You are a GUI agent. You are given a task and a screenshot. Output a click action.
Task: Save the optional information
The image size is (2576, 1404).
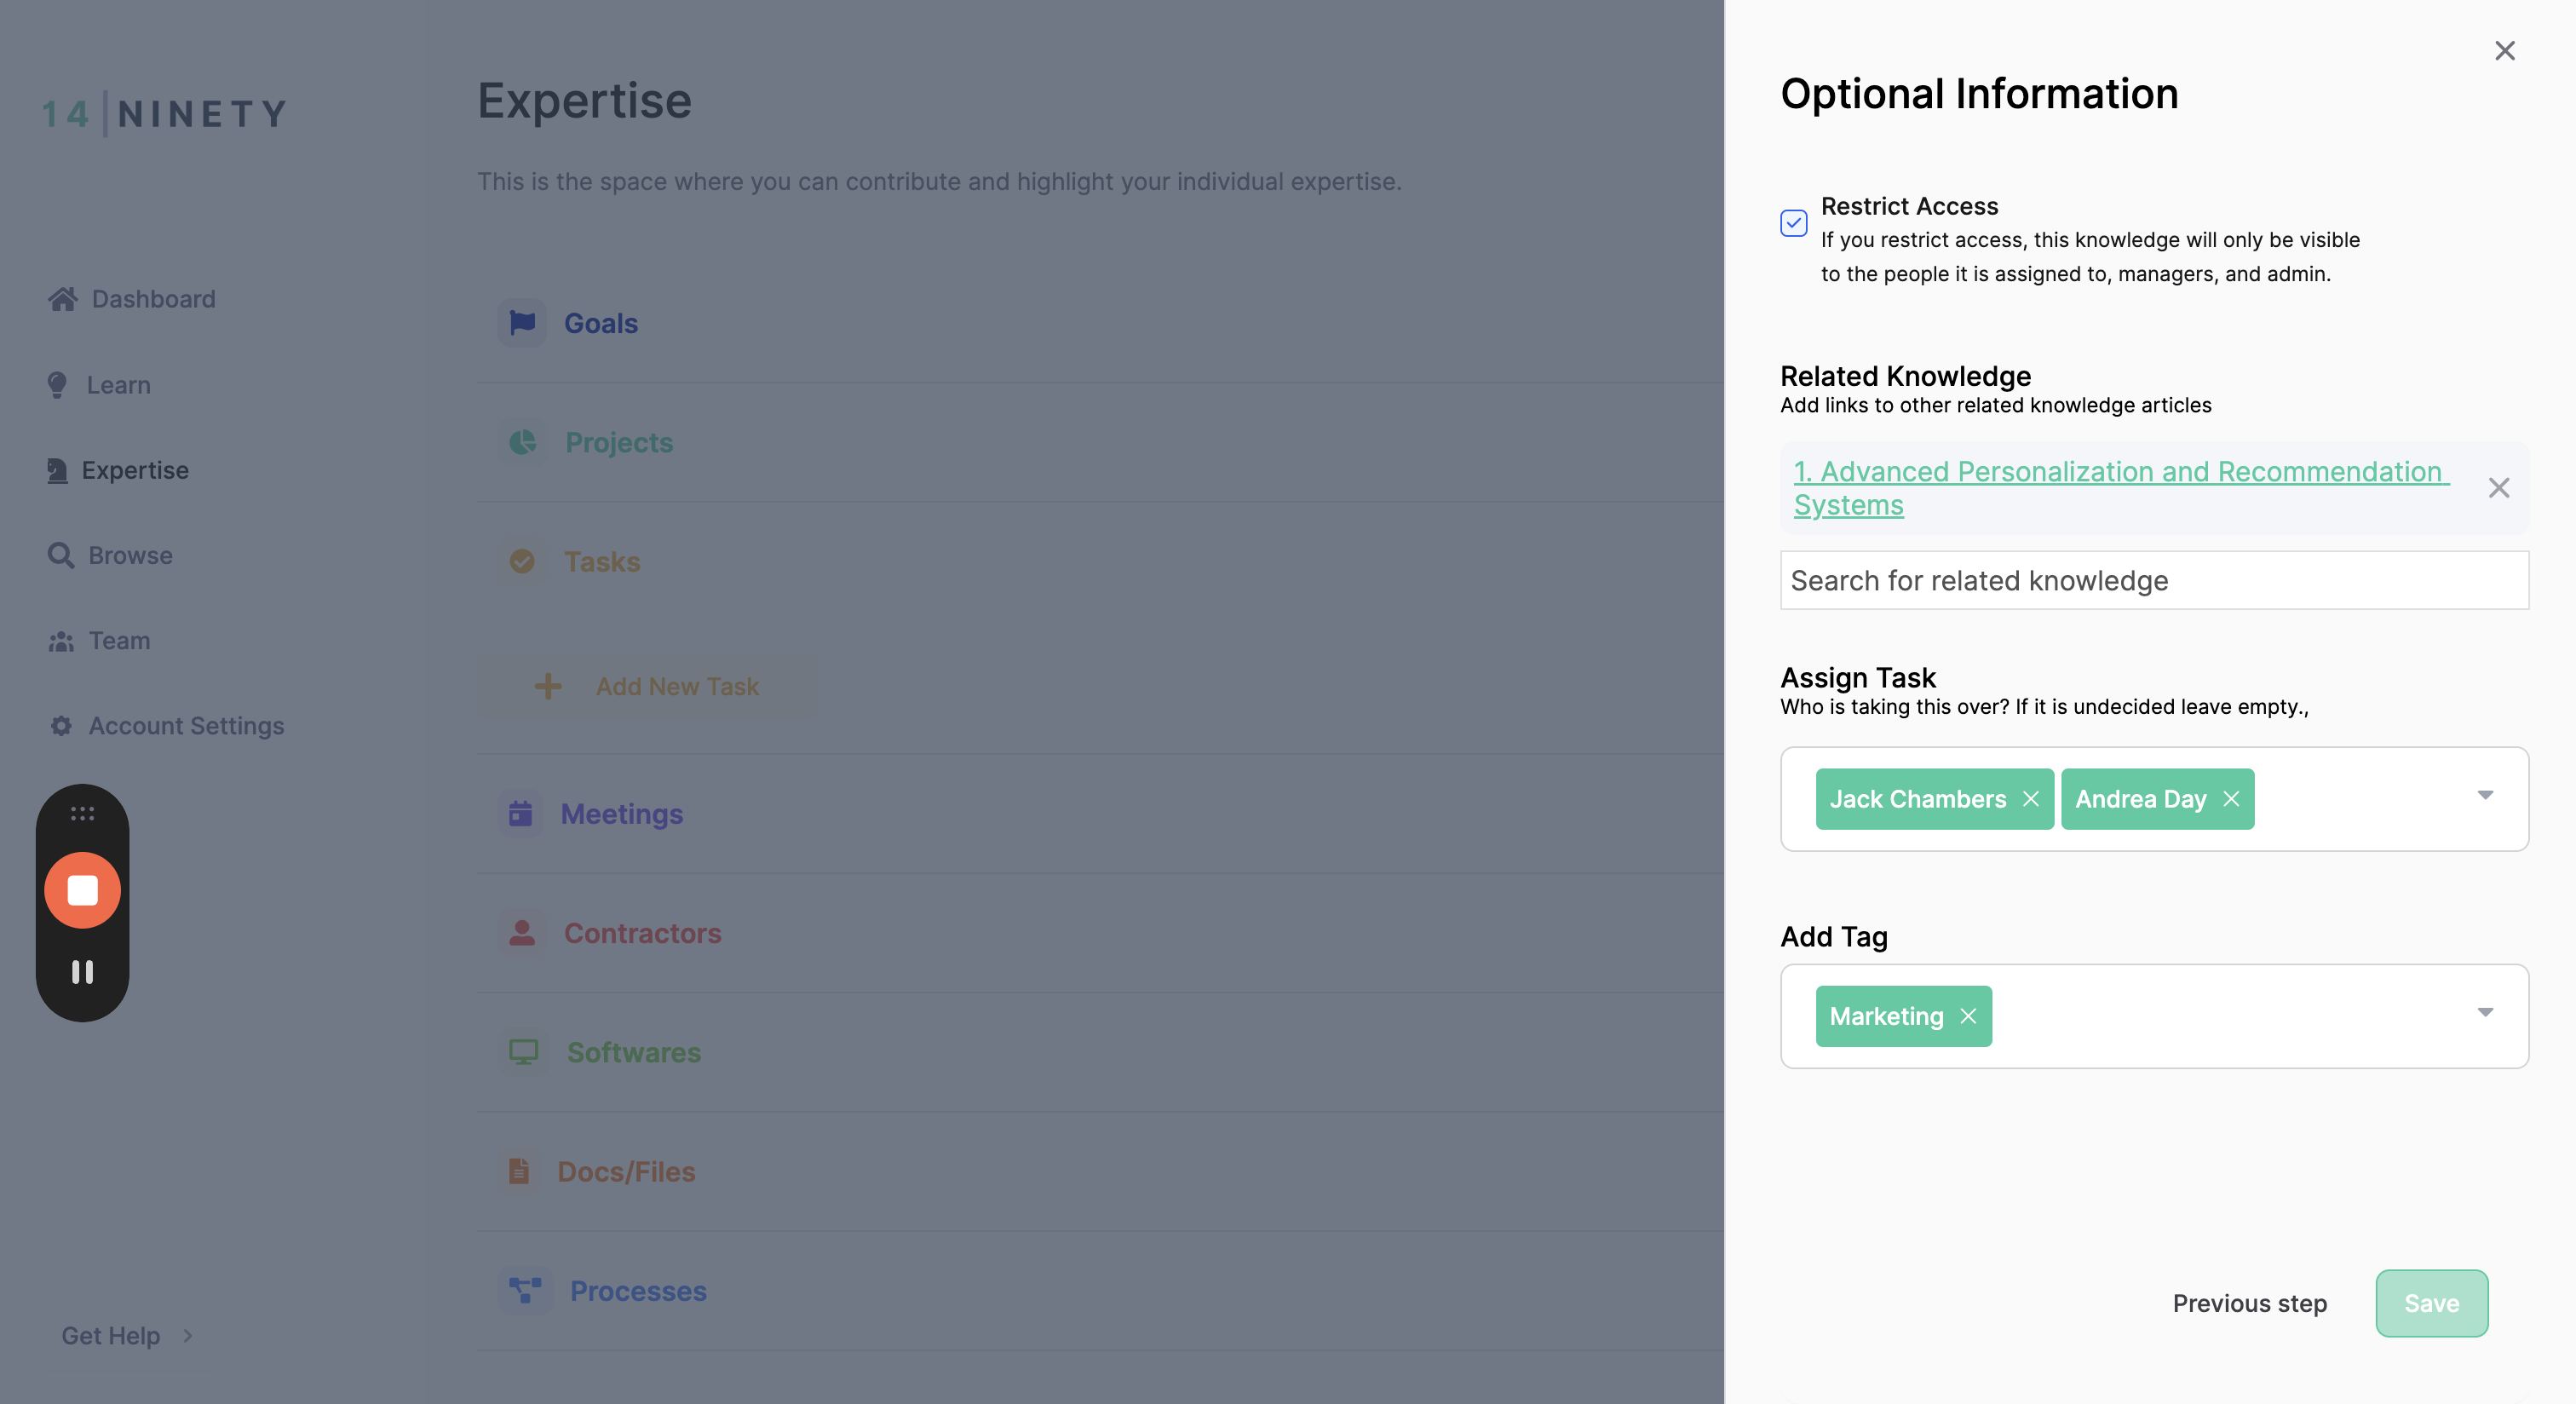2431,1303
